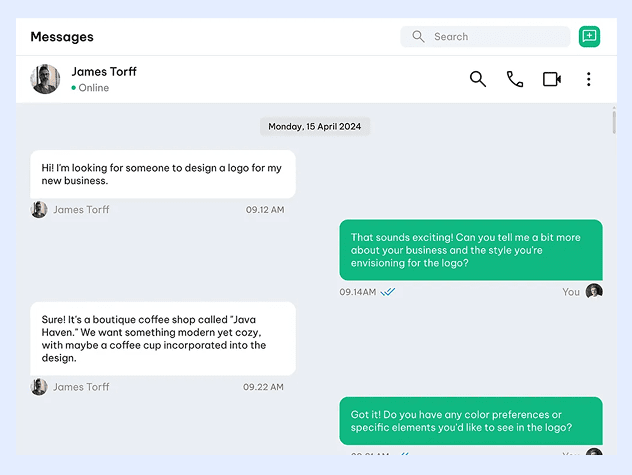Click the Monday, 15 April 2024 date chip

point(316,127)
